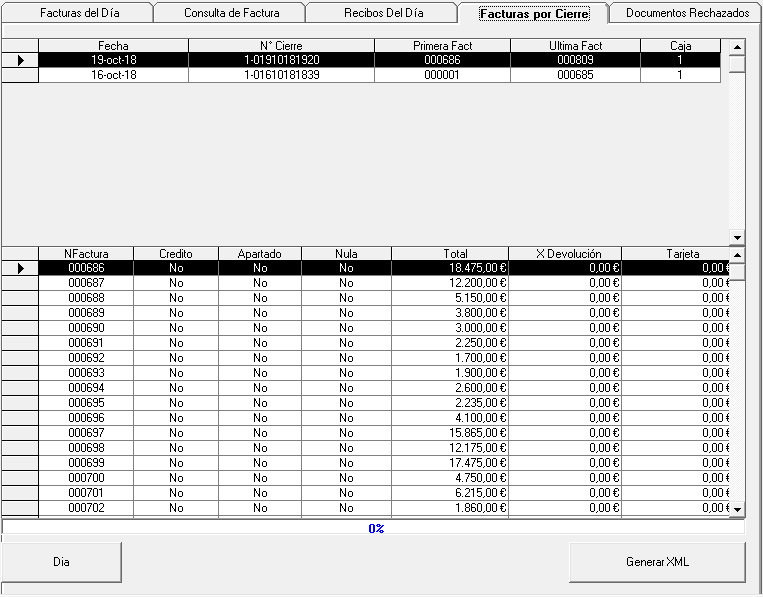
Task: Click the Fecha column header
Action: [113, 46]
